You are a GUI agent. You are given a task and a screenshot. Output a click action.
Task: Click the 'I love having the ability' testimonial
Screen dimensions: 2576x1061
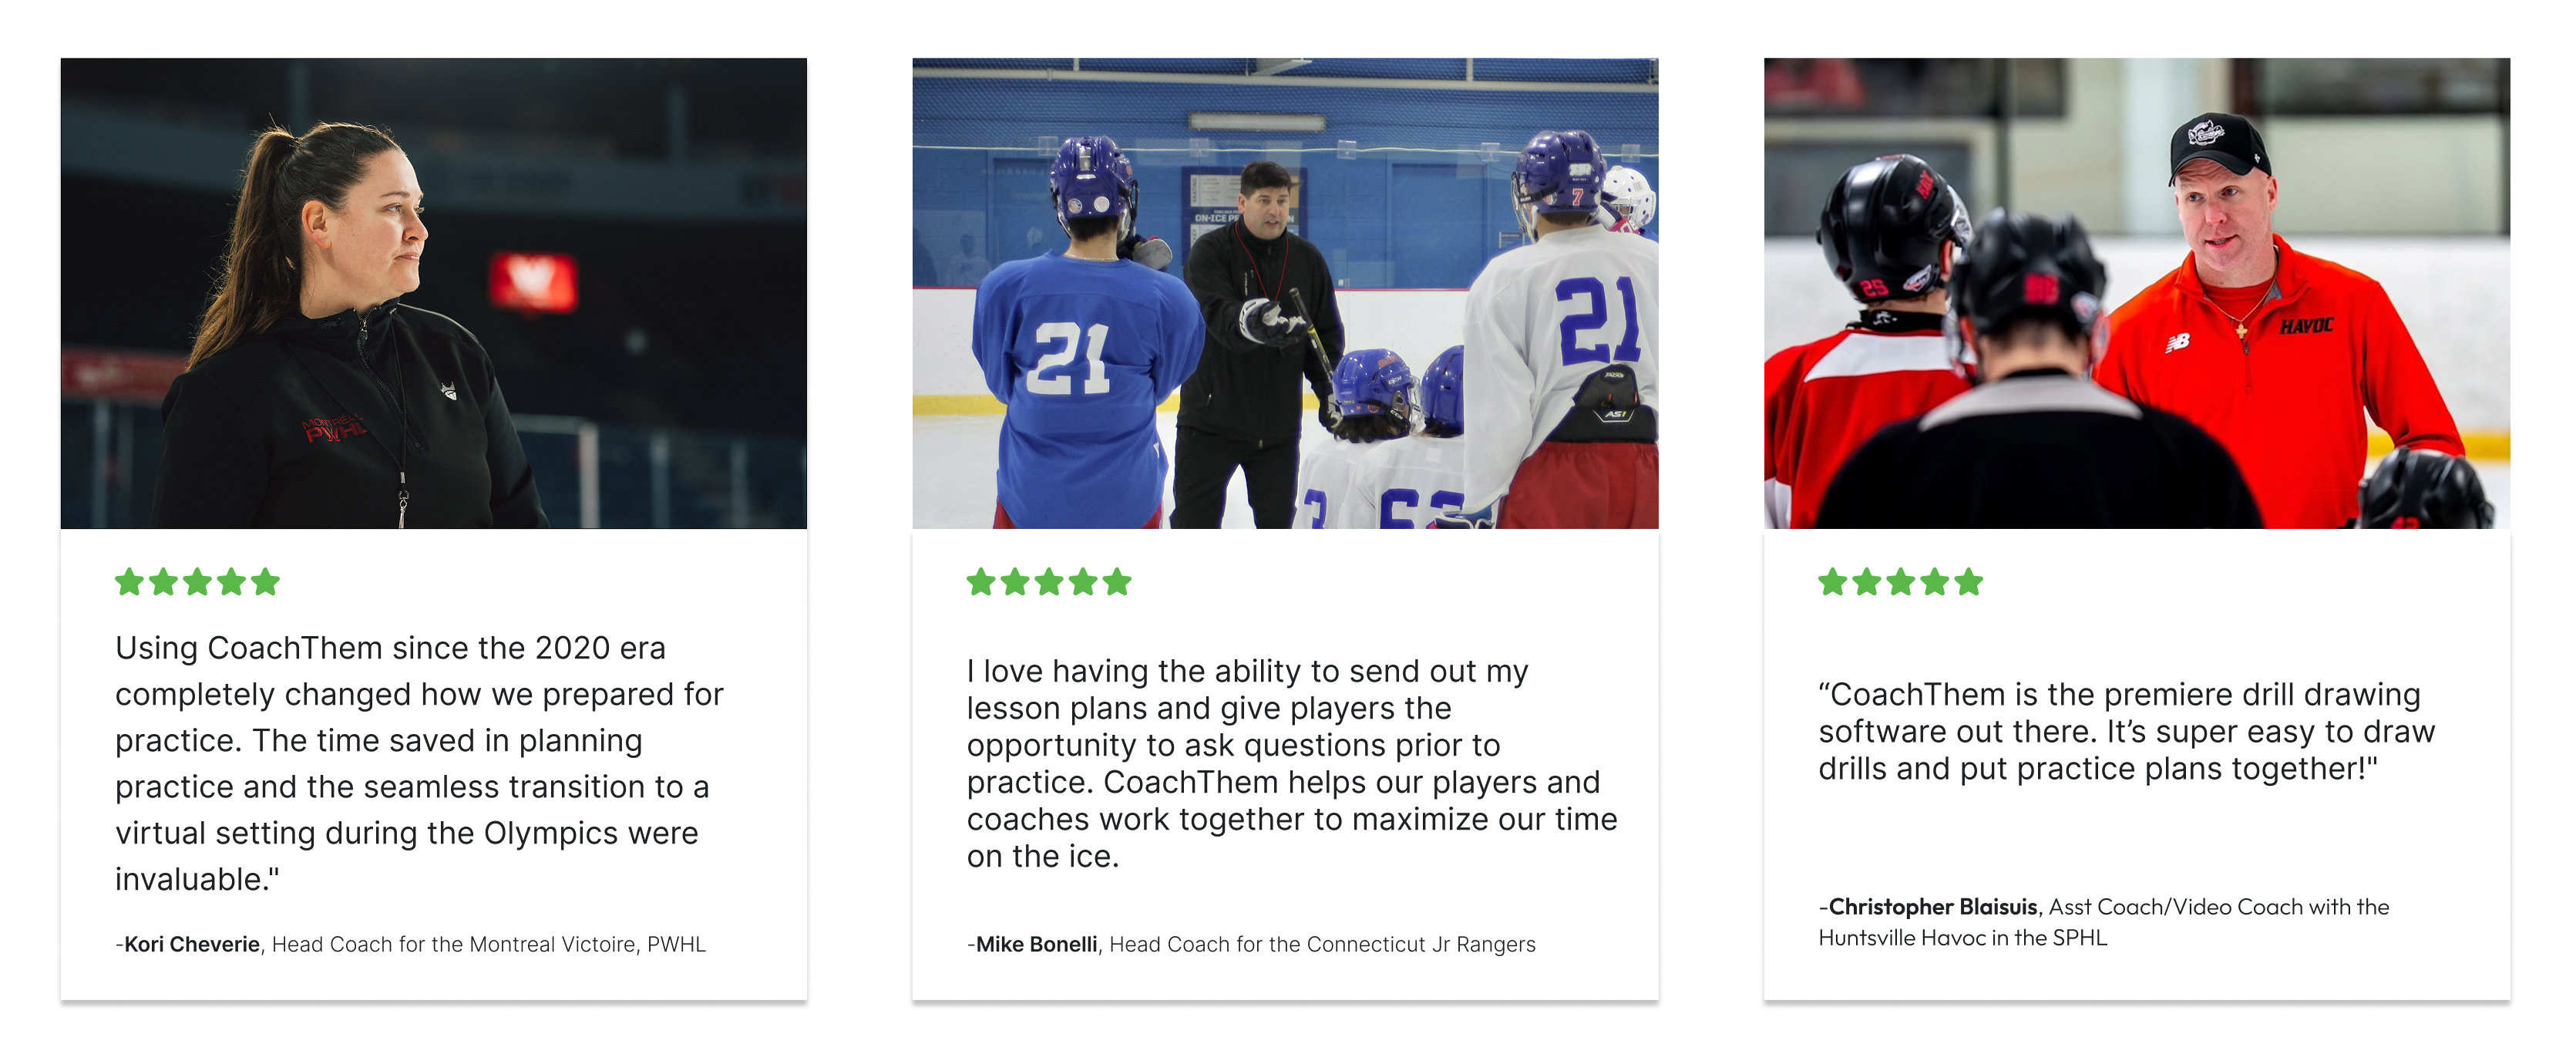click(x=1292, y=764)
